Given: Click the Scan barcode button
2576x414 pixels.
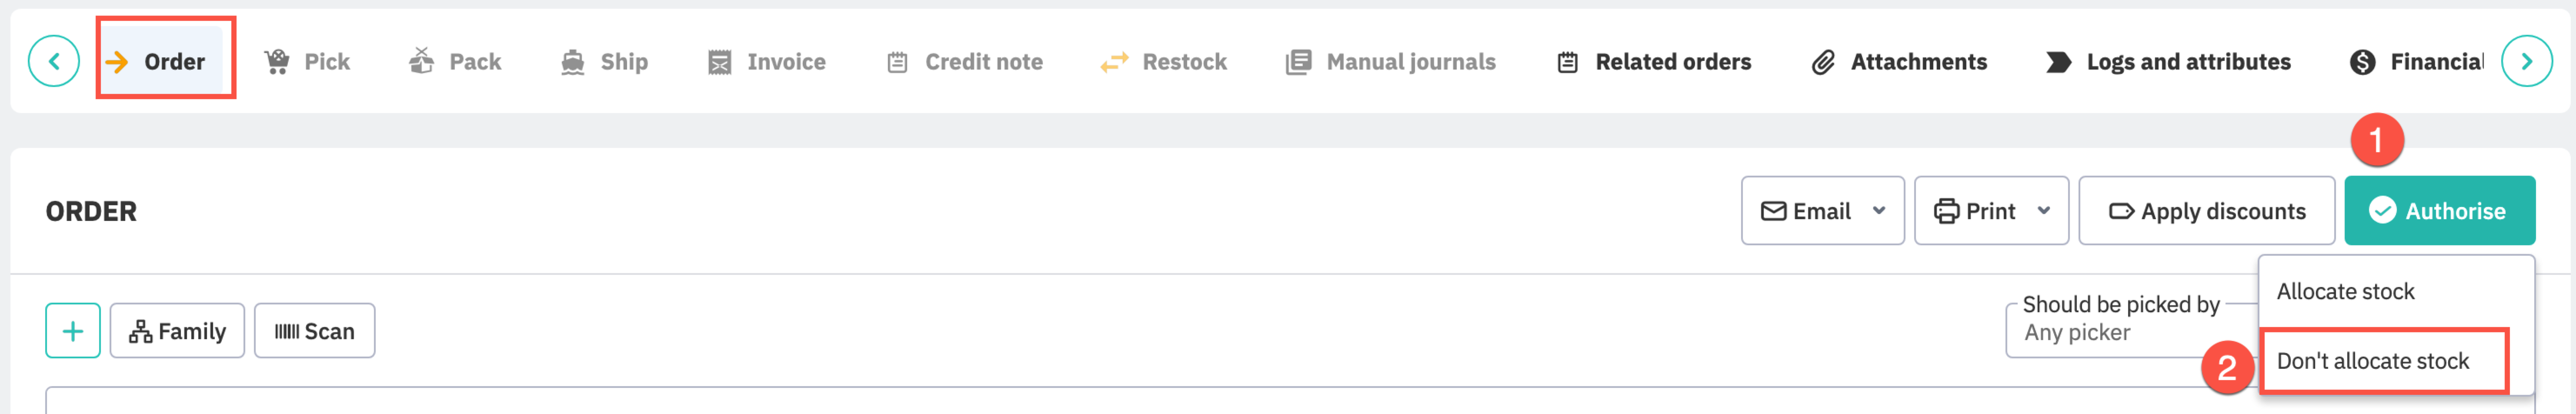Looking at the screenshot, I should coord(315,331).
